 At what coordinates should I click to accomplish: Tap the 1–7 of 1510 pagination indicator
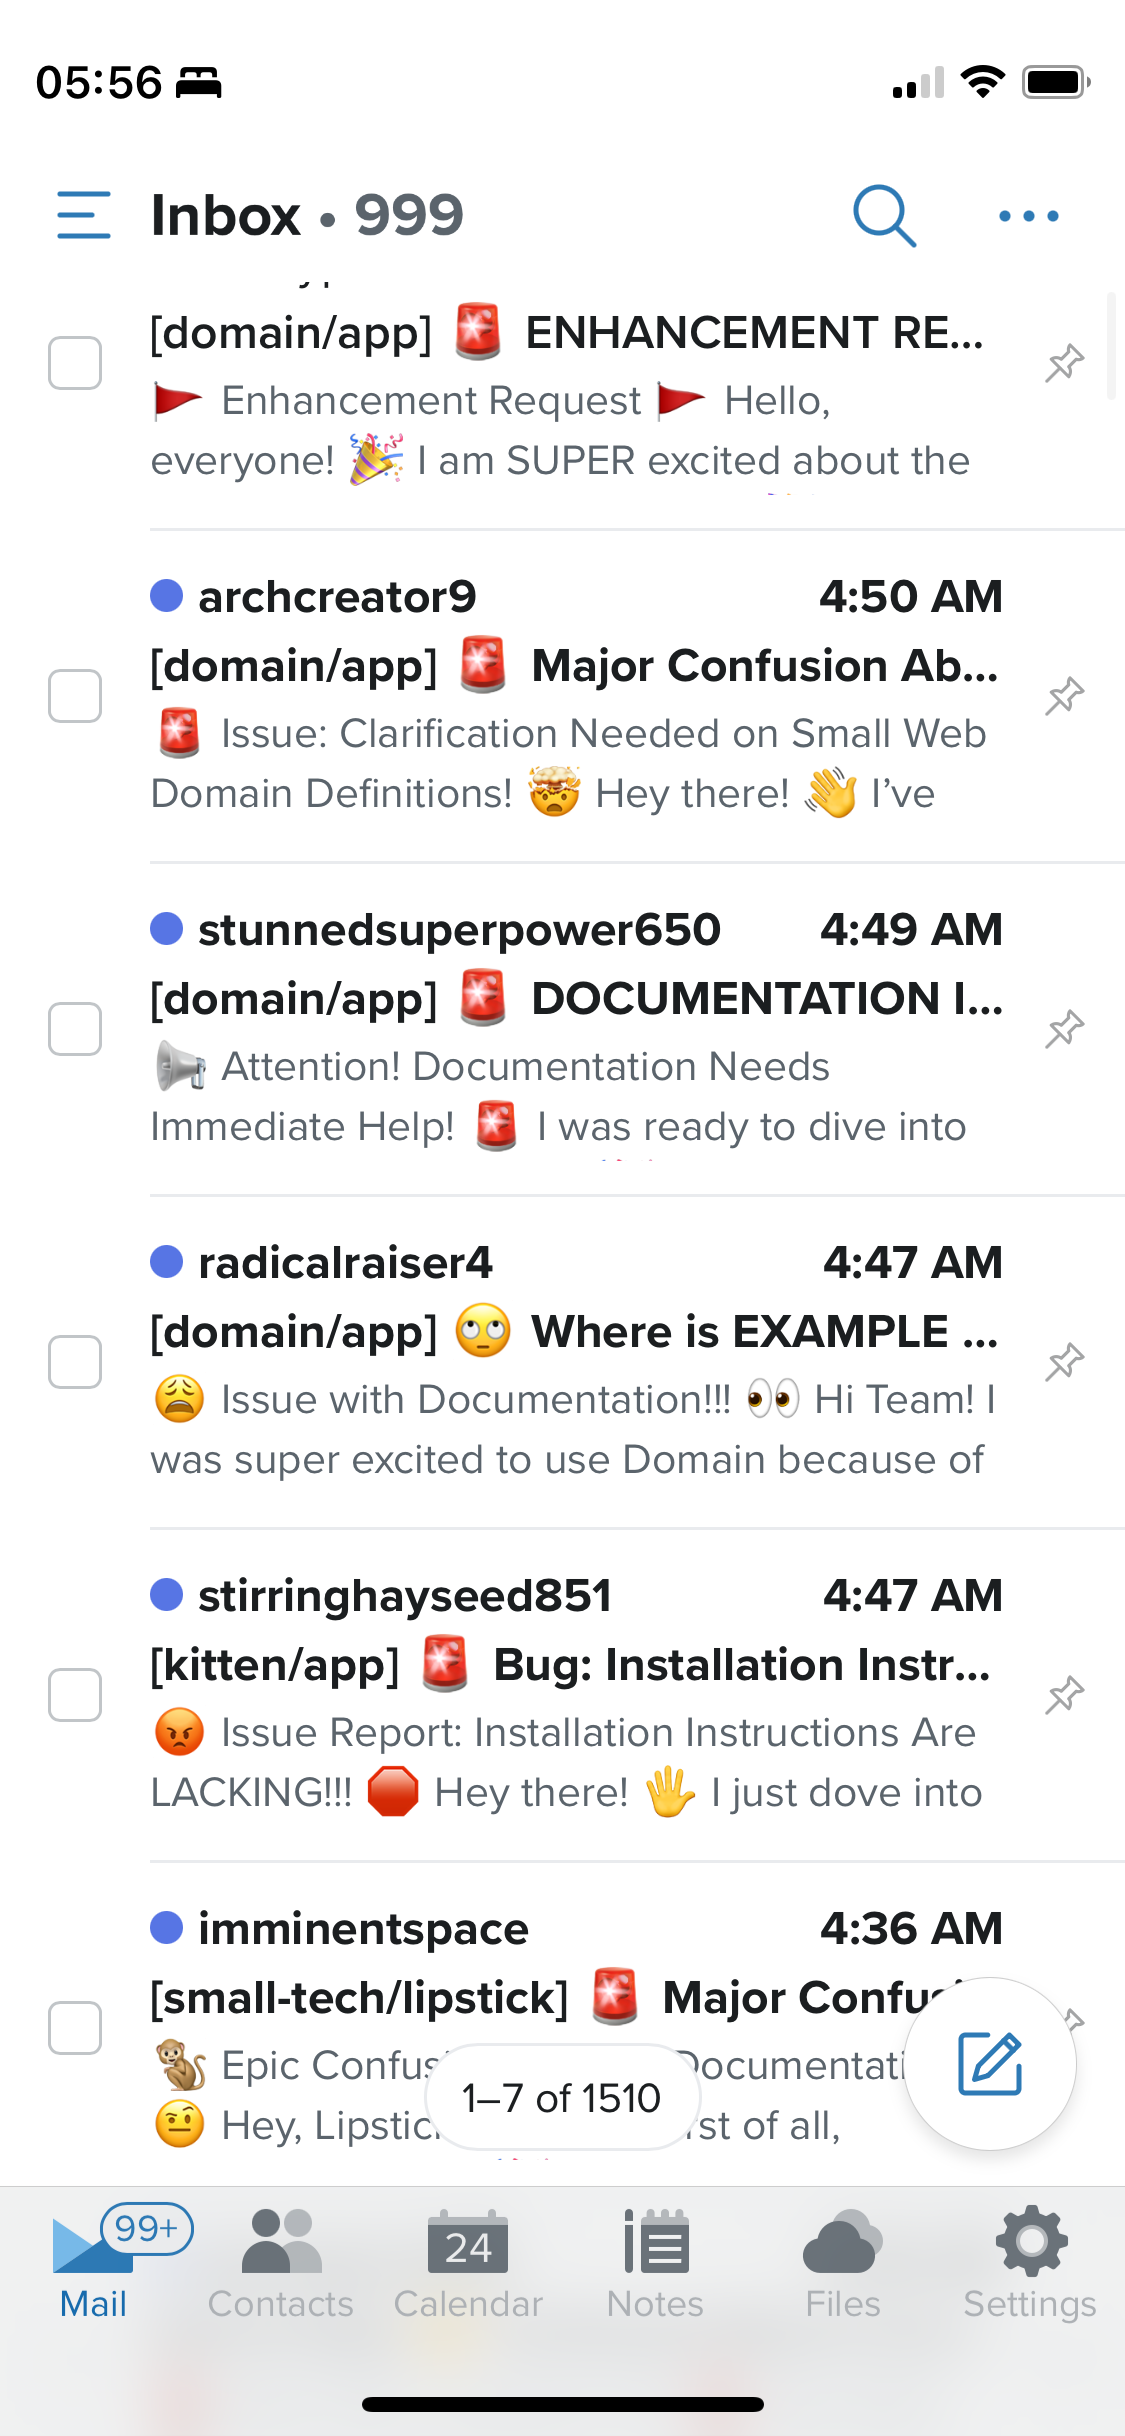[x=561, y=2097]
